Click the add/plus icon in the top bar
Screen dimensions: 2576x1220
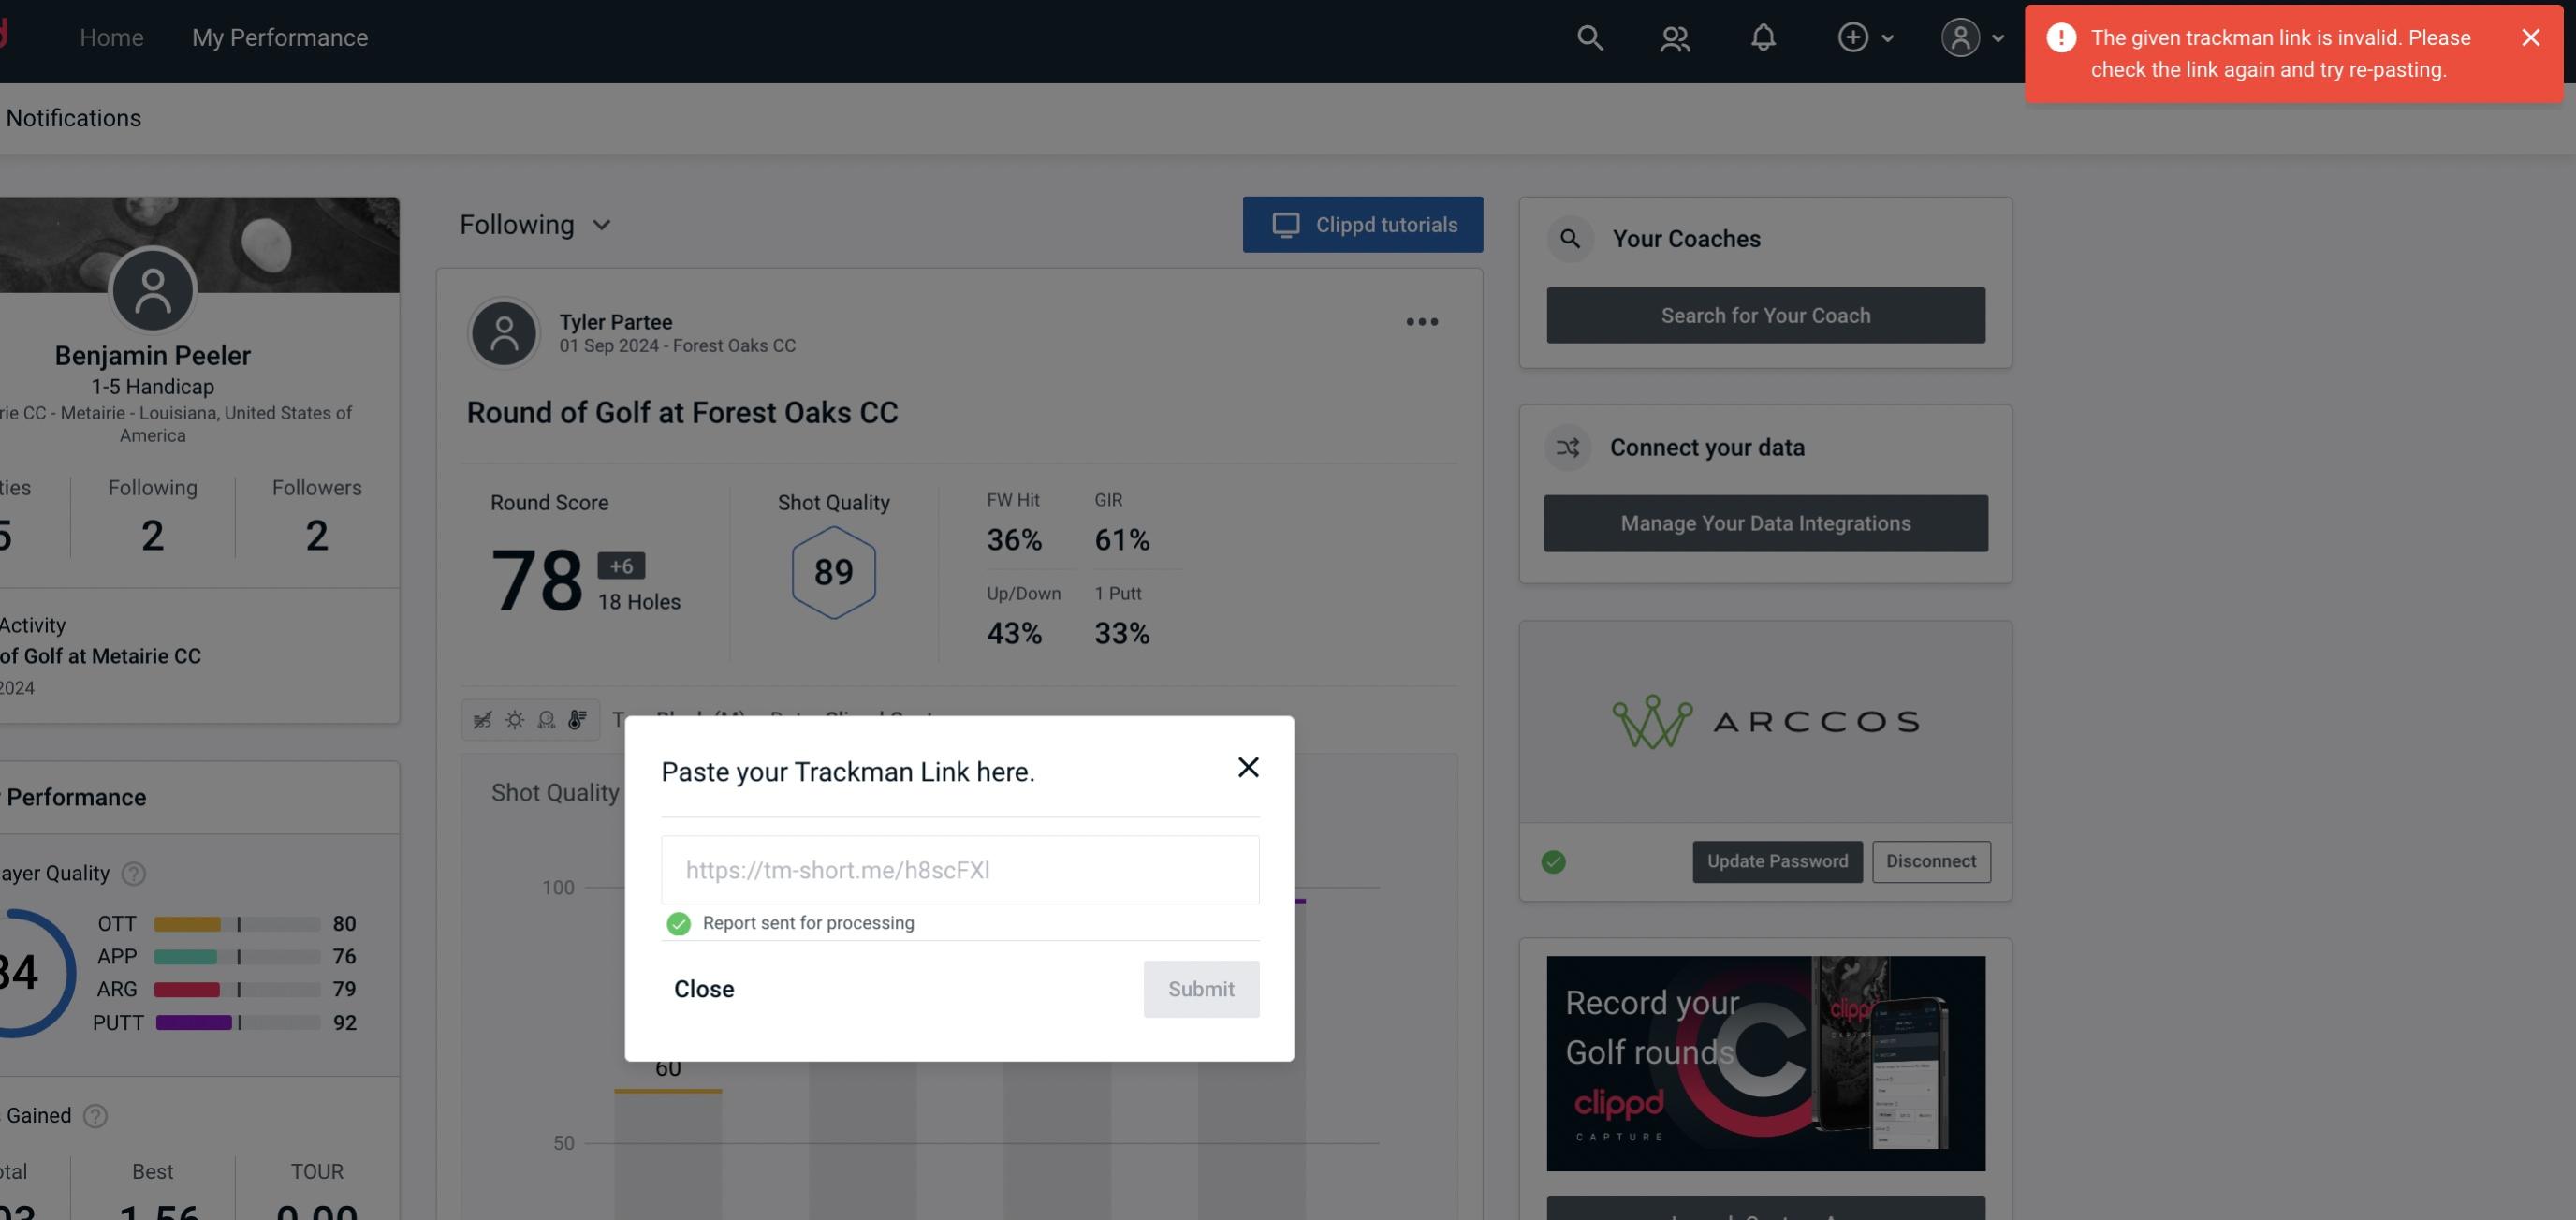point(1851,37)
